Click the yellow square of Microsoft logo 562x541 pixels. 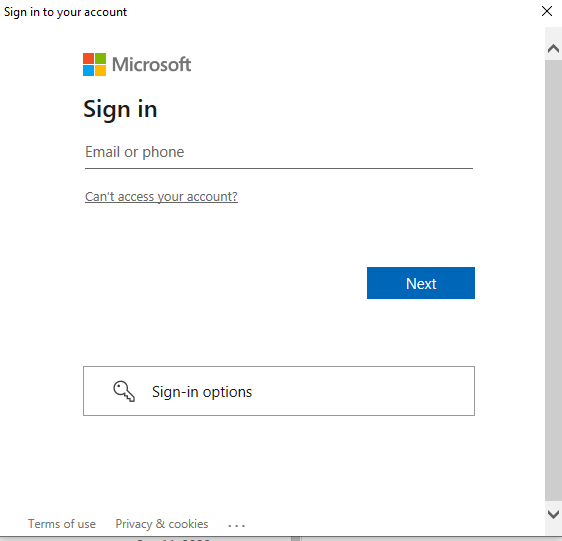point(100,70)
